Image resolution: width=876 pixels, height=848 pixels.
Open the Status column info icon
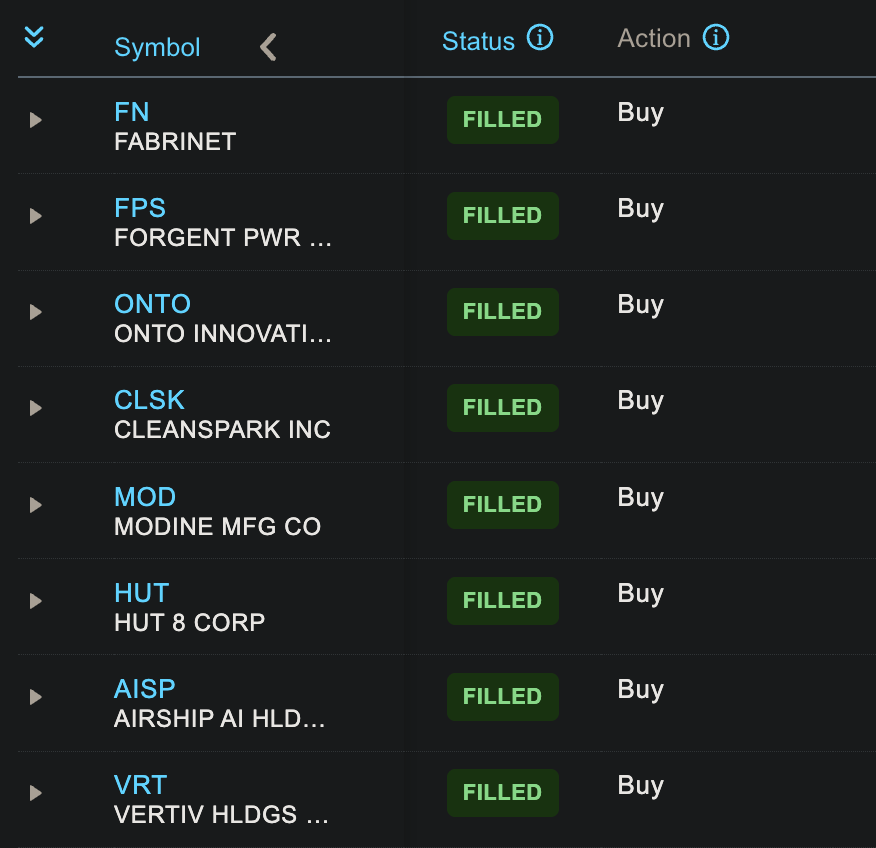pyautogui.click(x=540, y=38)
